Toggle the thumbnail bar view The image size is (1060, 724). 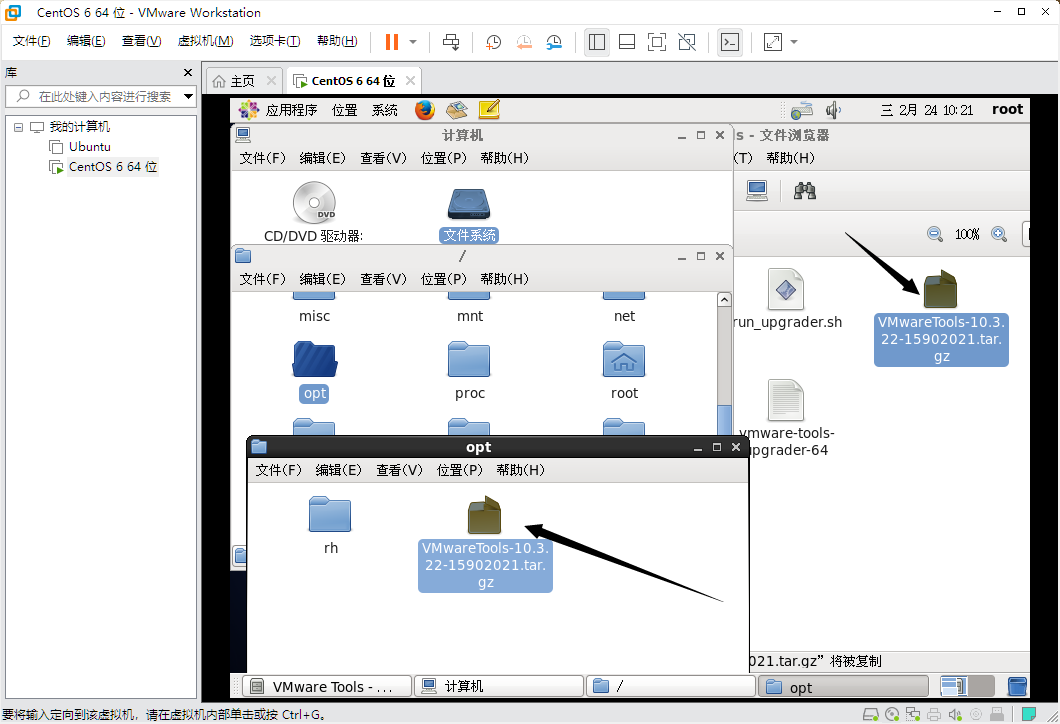[x=627, y=42]
